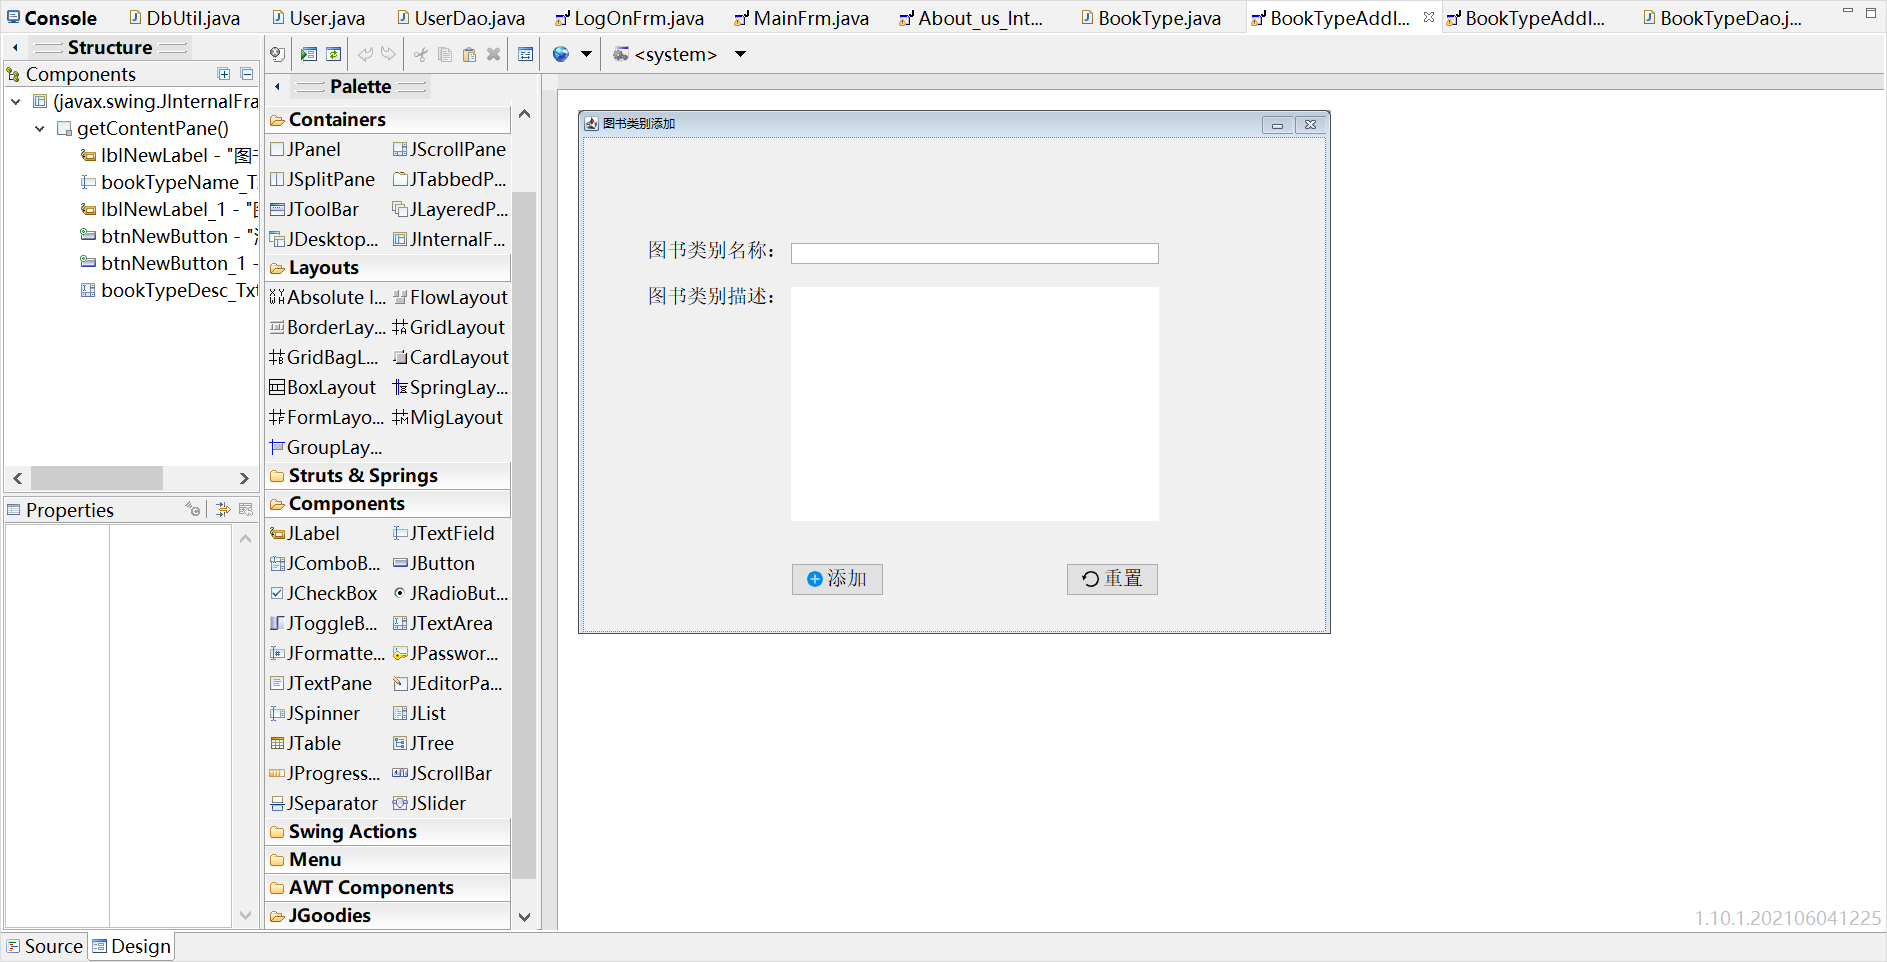1887x962 pixels.
Task: Click the JCheckBox component in the palette
Action: 325,593
